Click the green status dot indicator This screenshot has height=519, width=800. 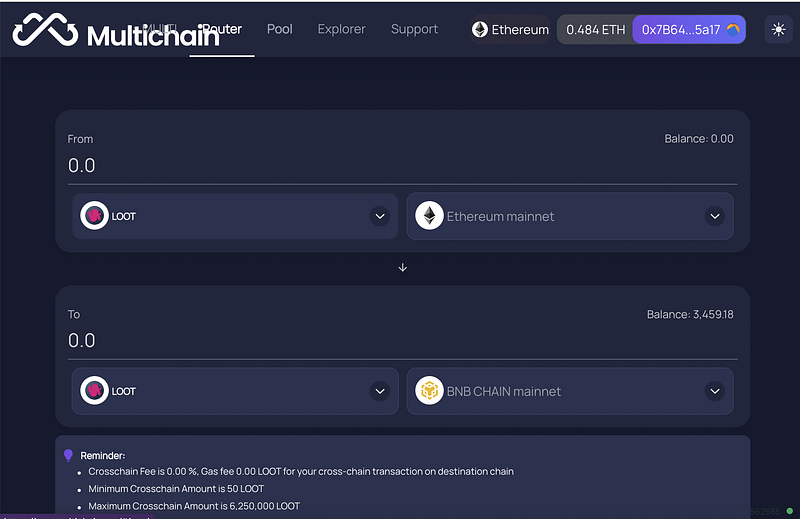point(790,511)
